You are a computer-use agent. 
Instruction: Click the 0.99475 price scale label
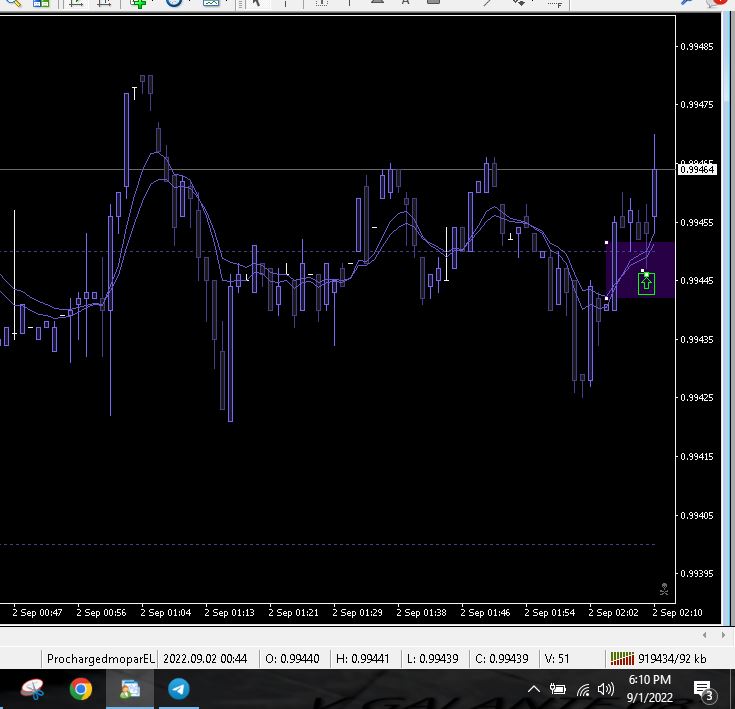tap(697, 104)
